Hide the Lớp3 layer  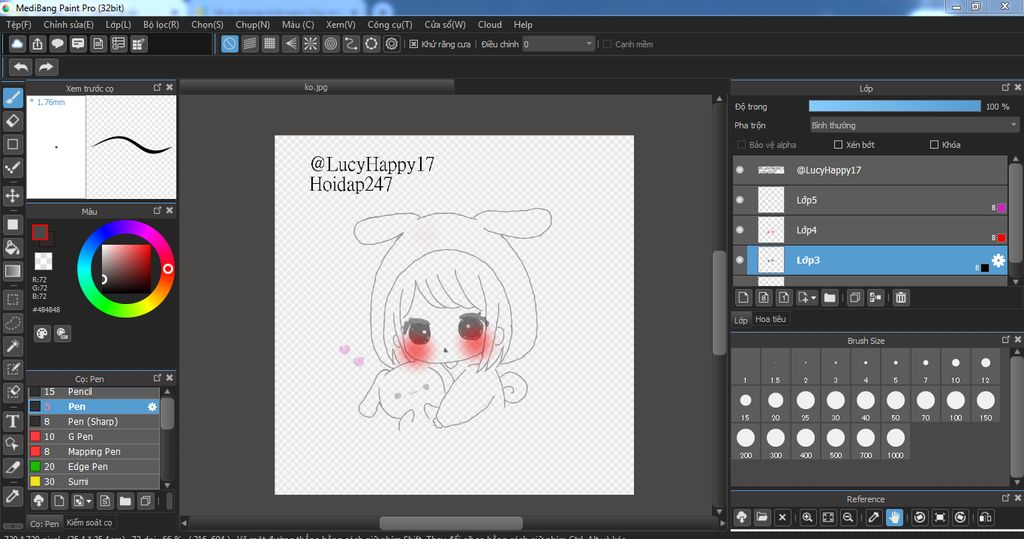tap(740, 260)
